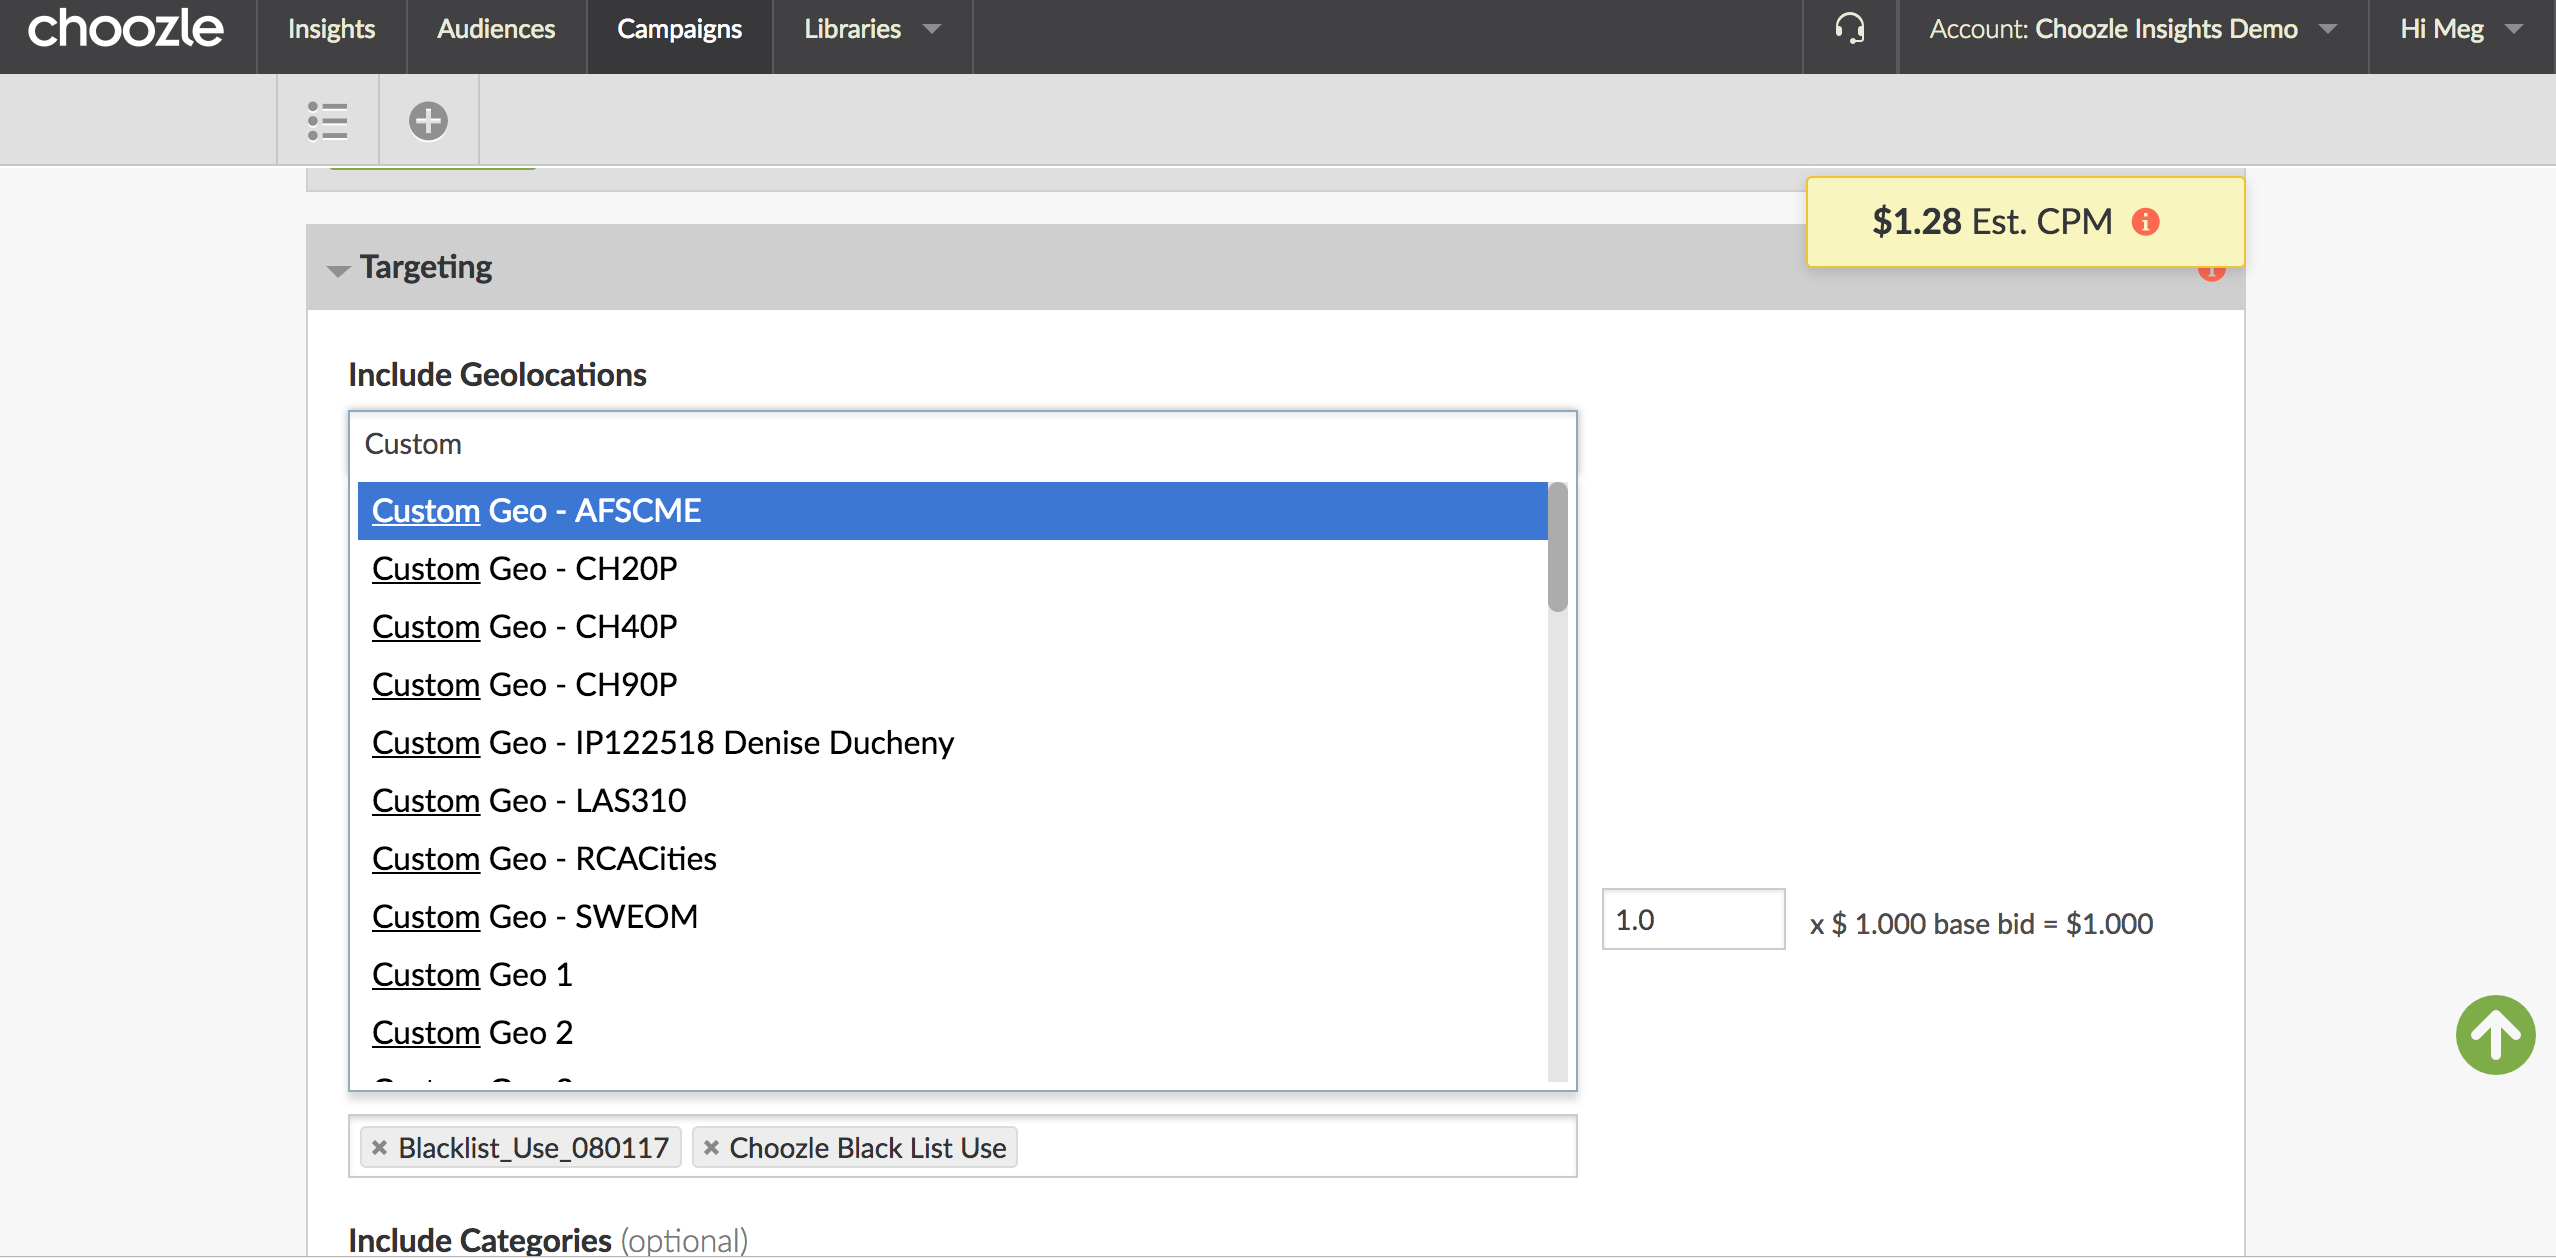Open the Account Choozle Insights Demo dropdown
The image size is (2556, 1258).
[x=2133, y=29]
